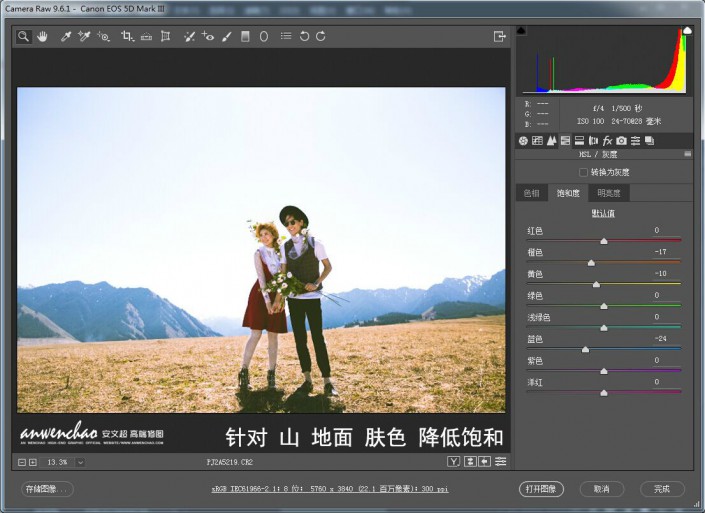Open the Effects fx panel icon

pyautogui.click(x=607, y=141)
